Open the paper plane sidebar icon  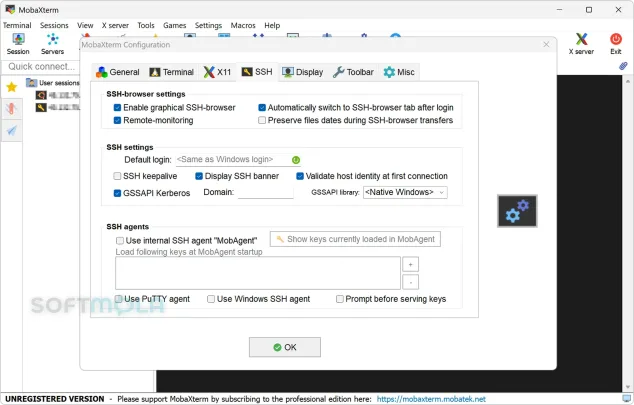pyautogui.click(x=12, y=131)
